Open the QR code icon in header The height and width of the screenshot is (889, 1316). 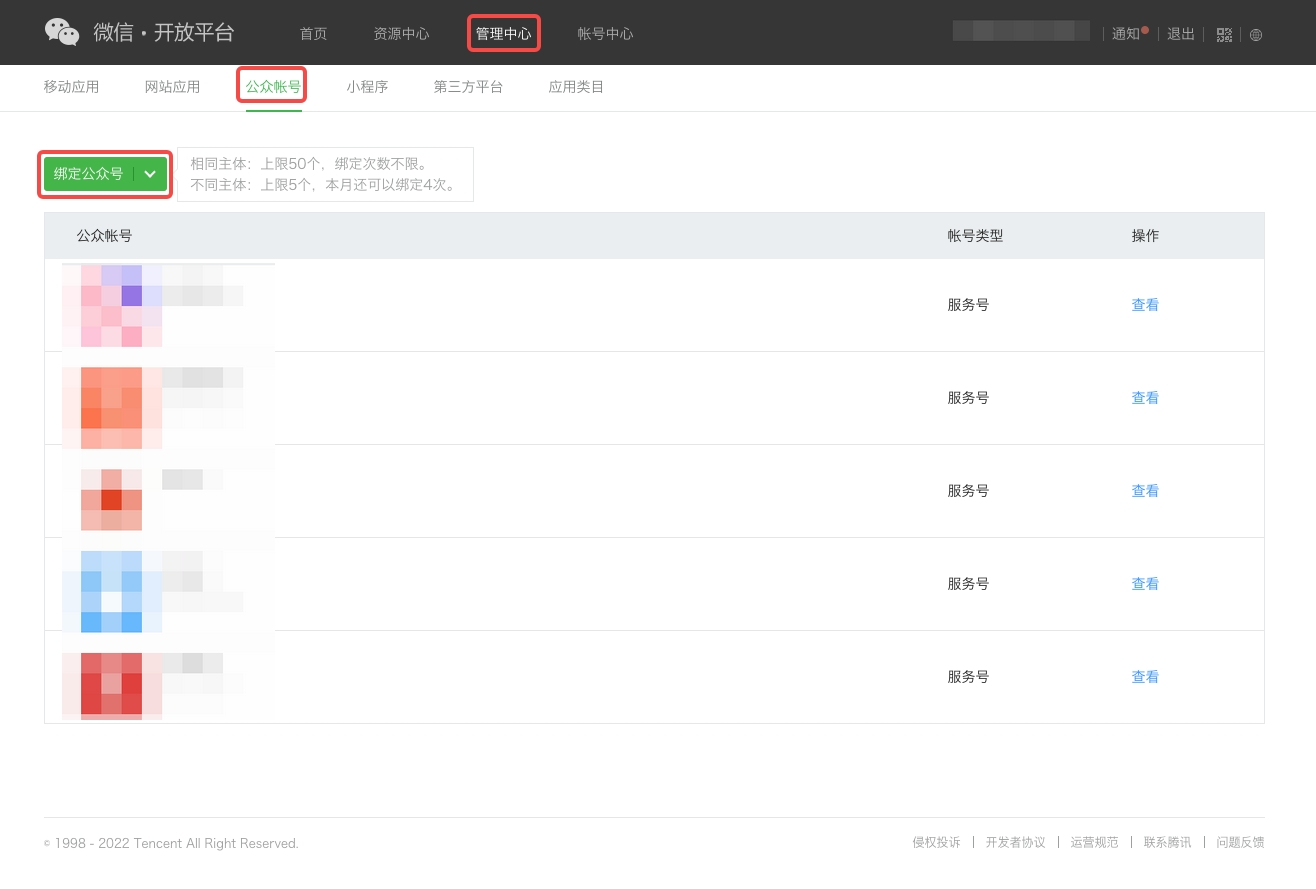point(1224,34)
